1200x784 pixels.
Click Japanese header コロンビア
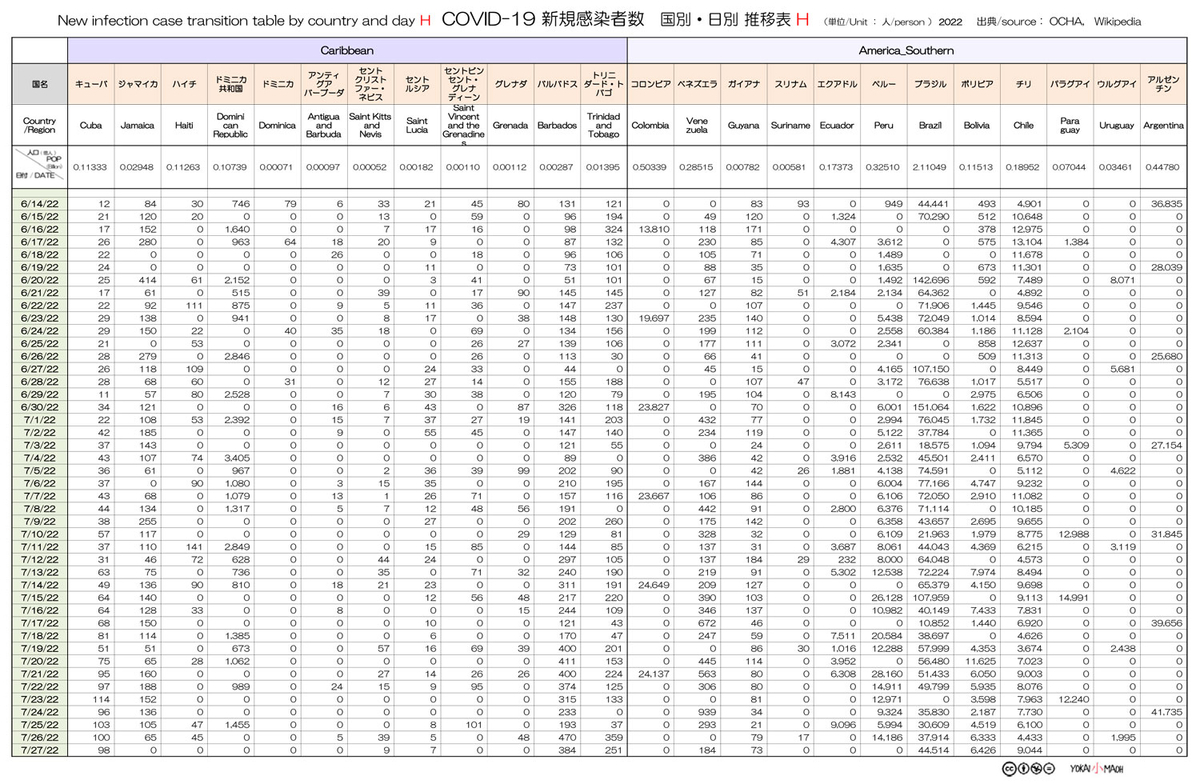pyautogui.click(x=651, y=86)
